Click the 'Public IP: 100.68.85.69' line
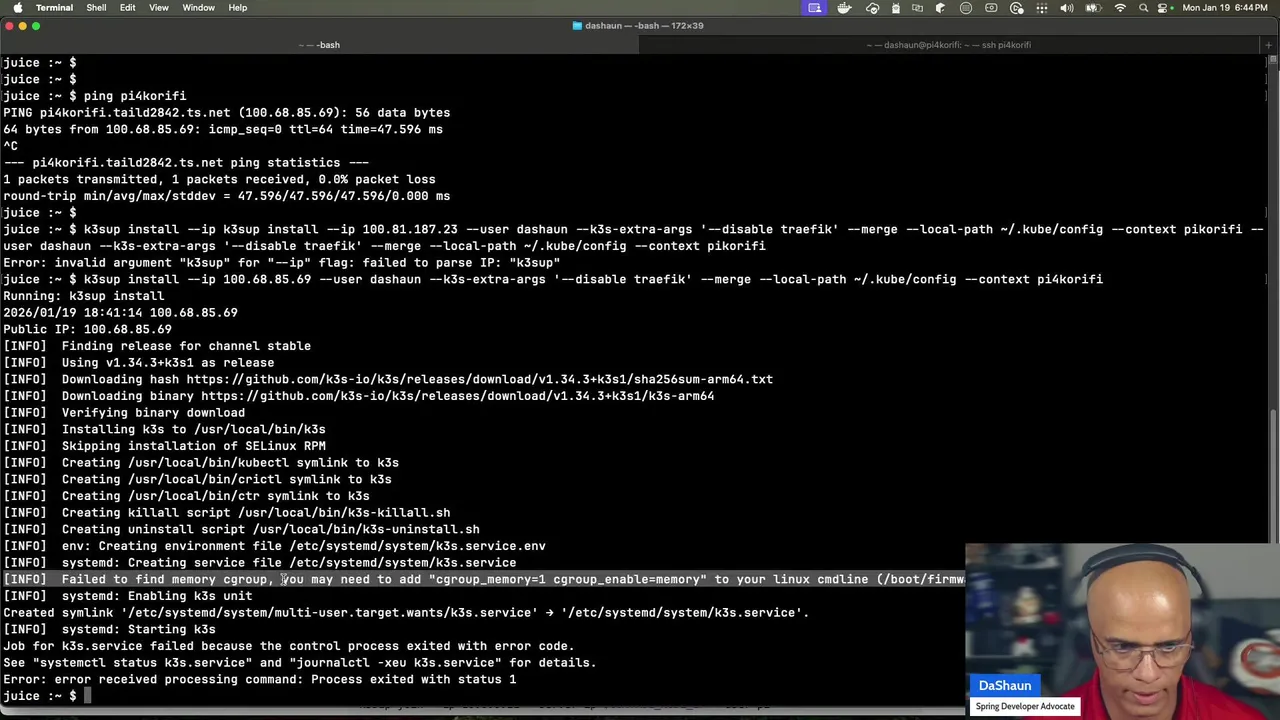The width and height of the screenshot is (1280, 720). (x=87, y=329)
